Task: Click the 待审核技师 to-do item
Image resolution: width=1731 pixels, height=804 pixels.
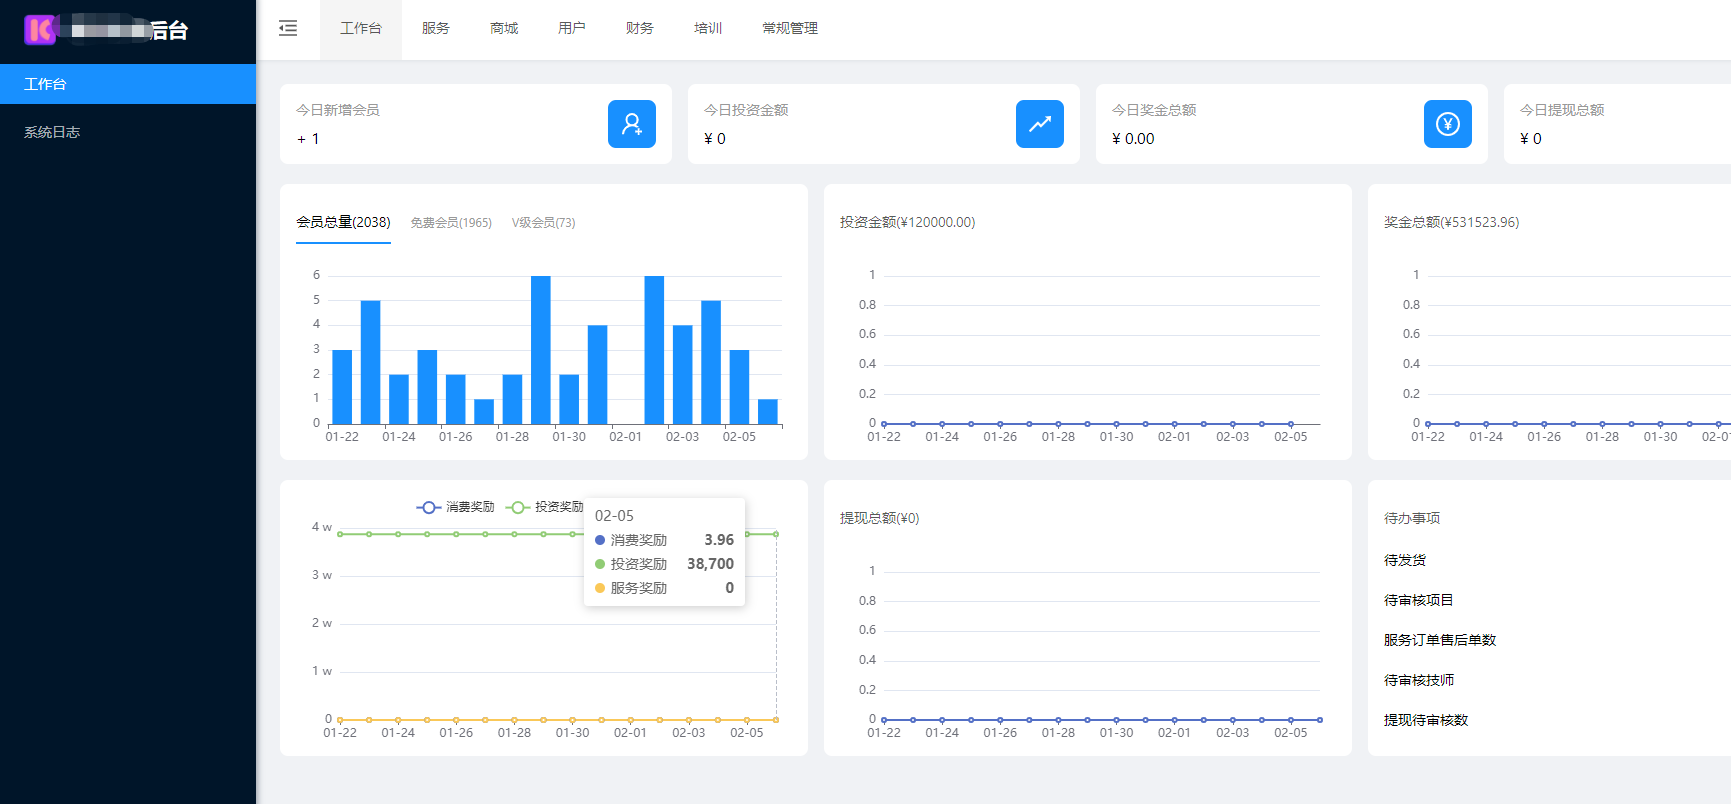Action: tap(1419, 680)
